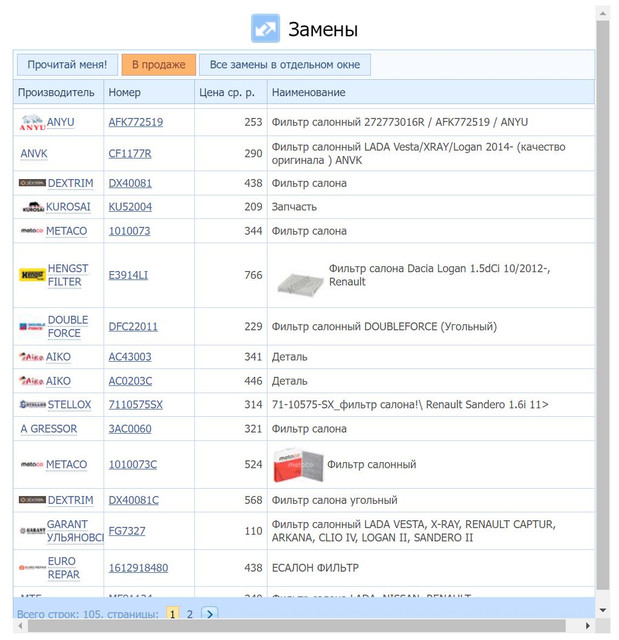Image resolution: width=619 pixels, height=640 pixels.
Task: Open the A GRESSOR manufacturer link
Action: pyautogui.click(x=49, y=429)
